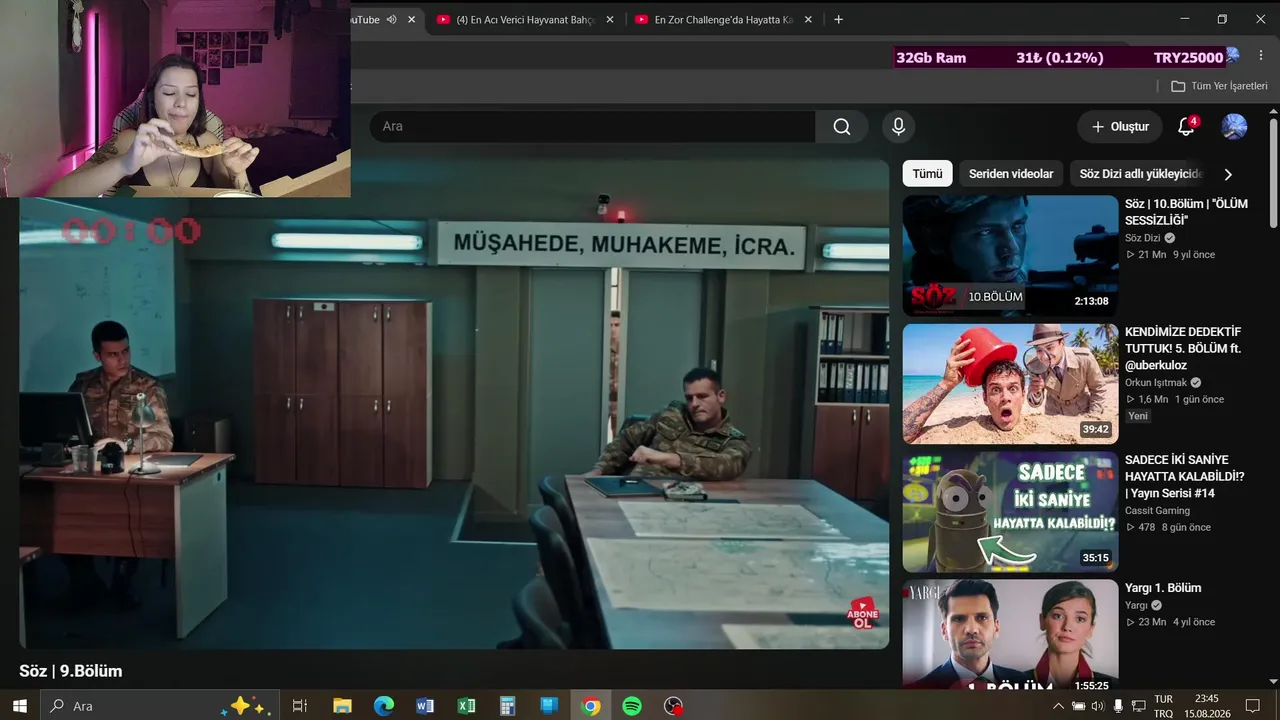1280x720 pixels.
Task: Open the Windows Start menu
Action: coord(19,706)
